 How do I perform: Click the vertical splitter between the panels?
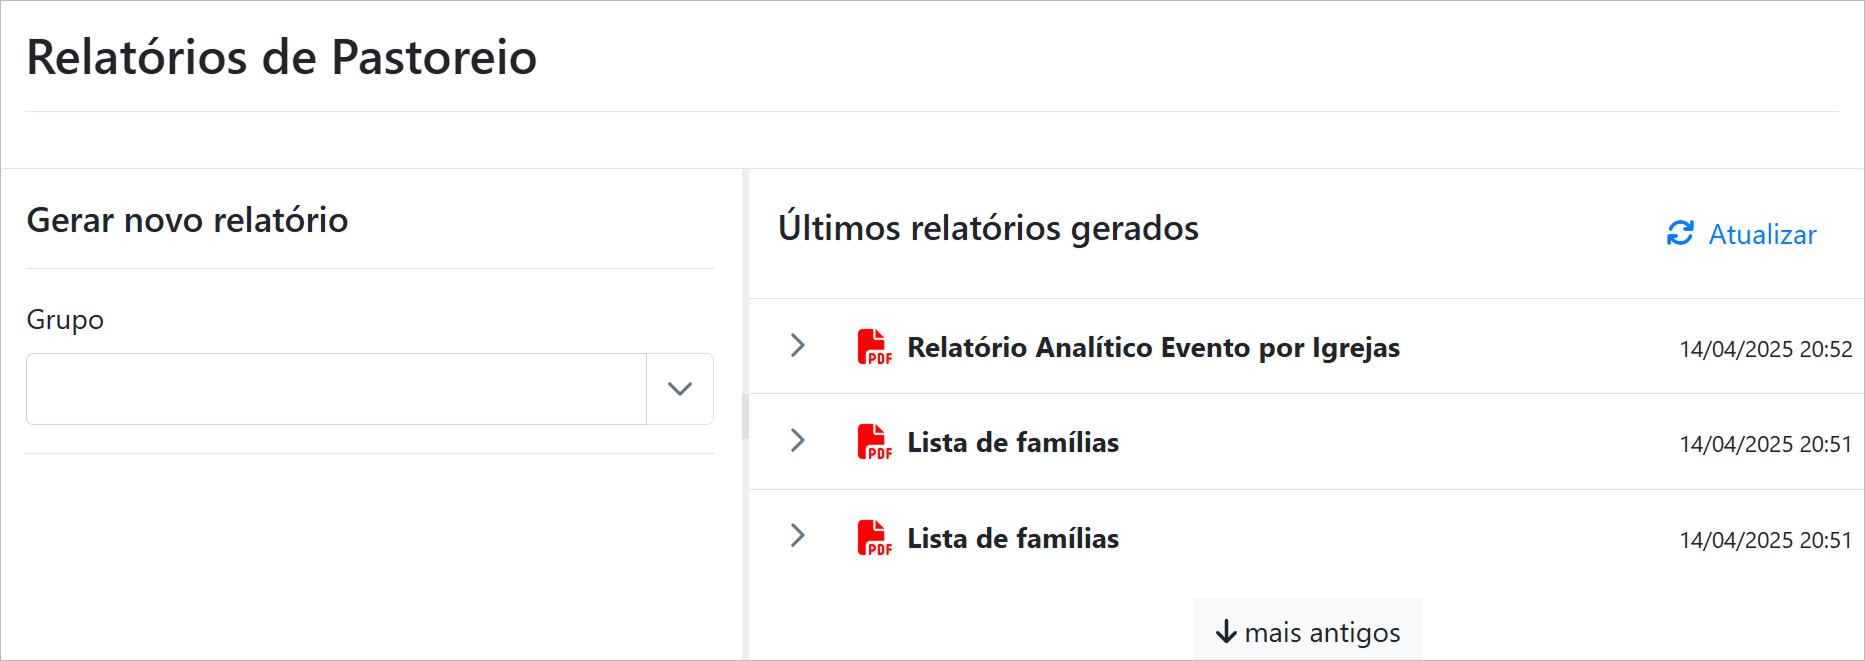(x=745, y=415)
